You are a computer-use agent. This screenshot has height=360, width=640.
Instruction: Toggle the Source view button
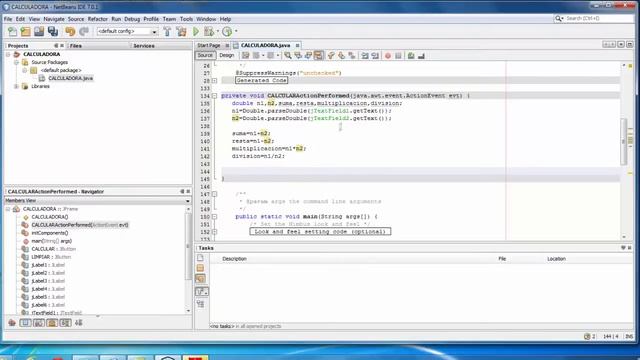[x=205, y=56]
